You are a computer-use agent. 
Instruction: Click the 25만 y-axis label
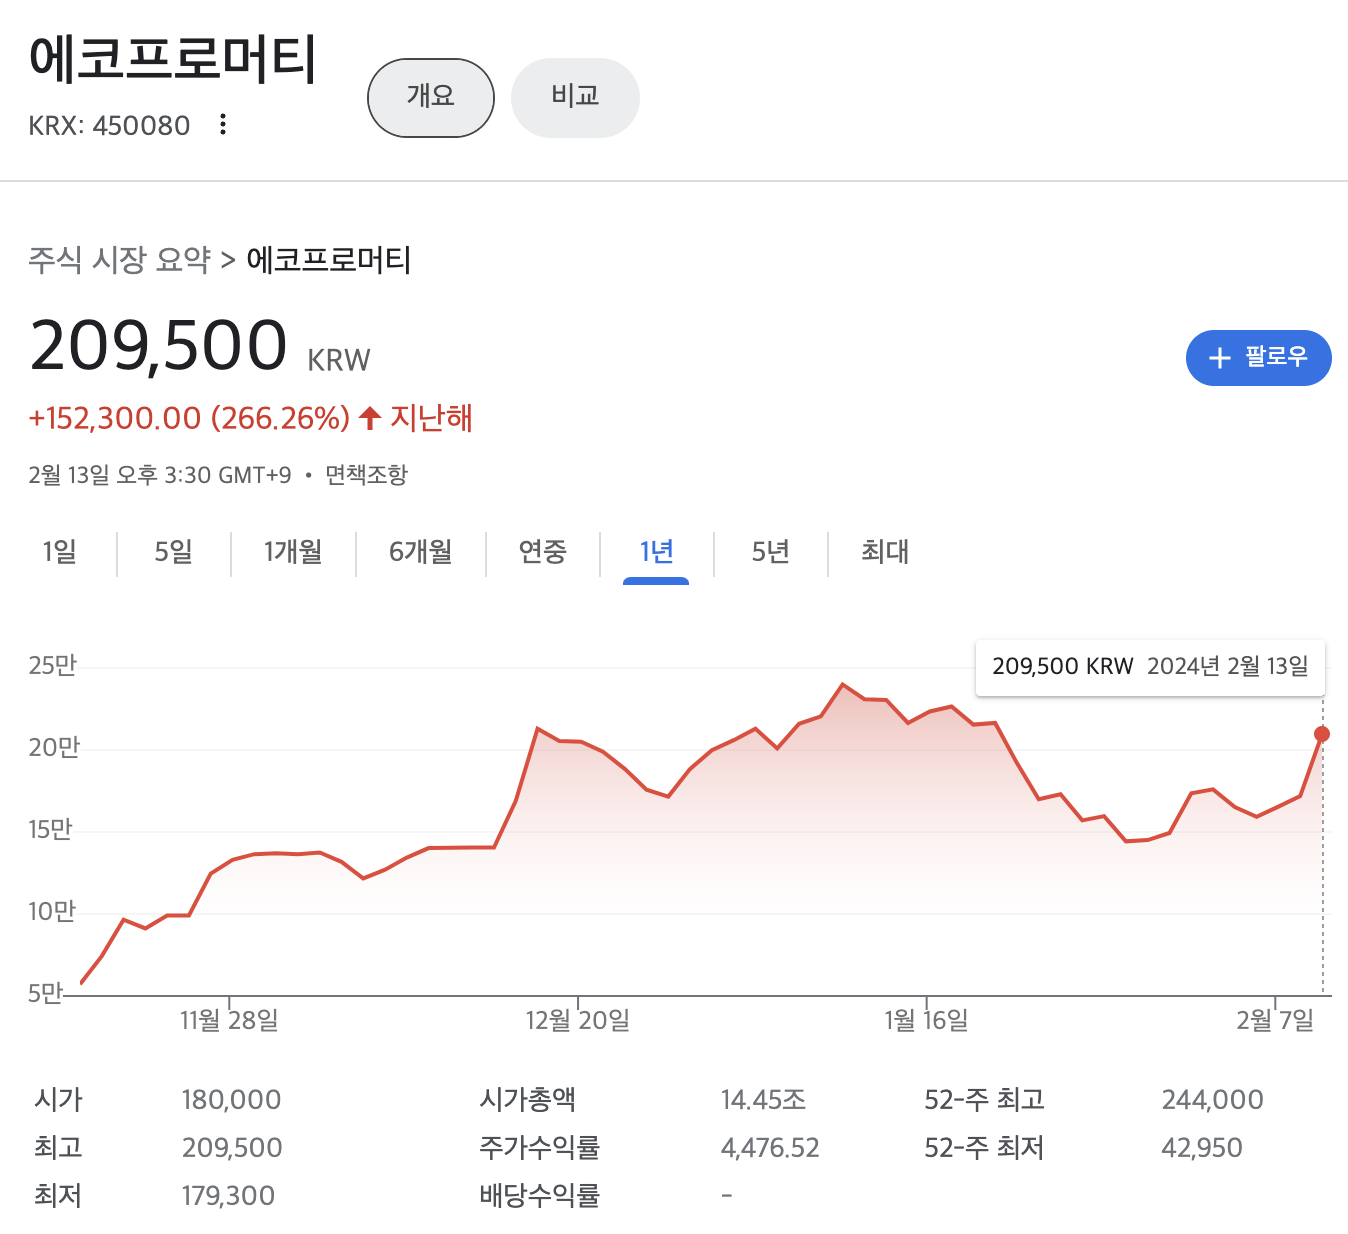52,666
